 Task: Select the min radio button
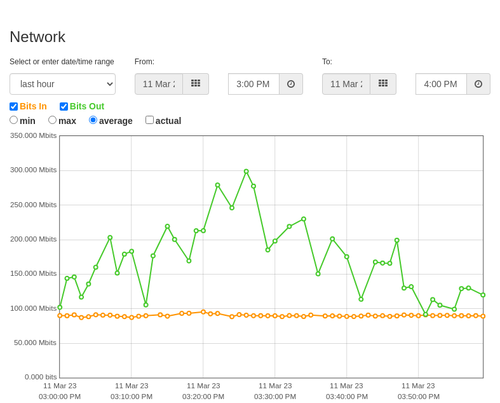tap(14, 120)
